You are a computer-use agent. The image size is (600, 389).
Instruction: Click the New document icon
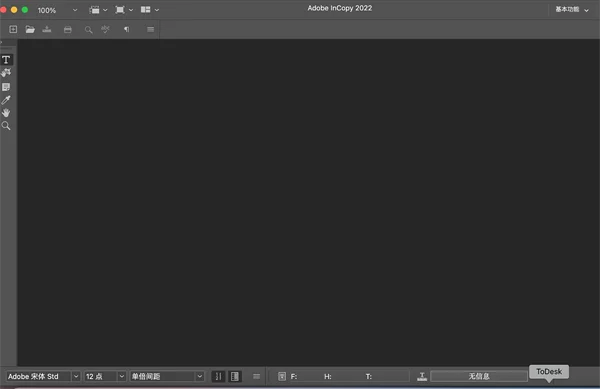point(13,29)
